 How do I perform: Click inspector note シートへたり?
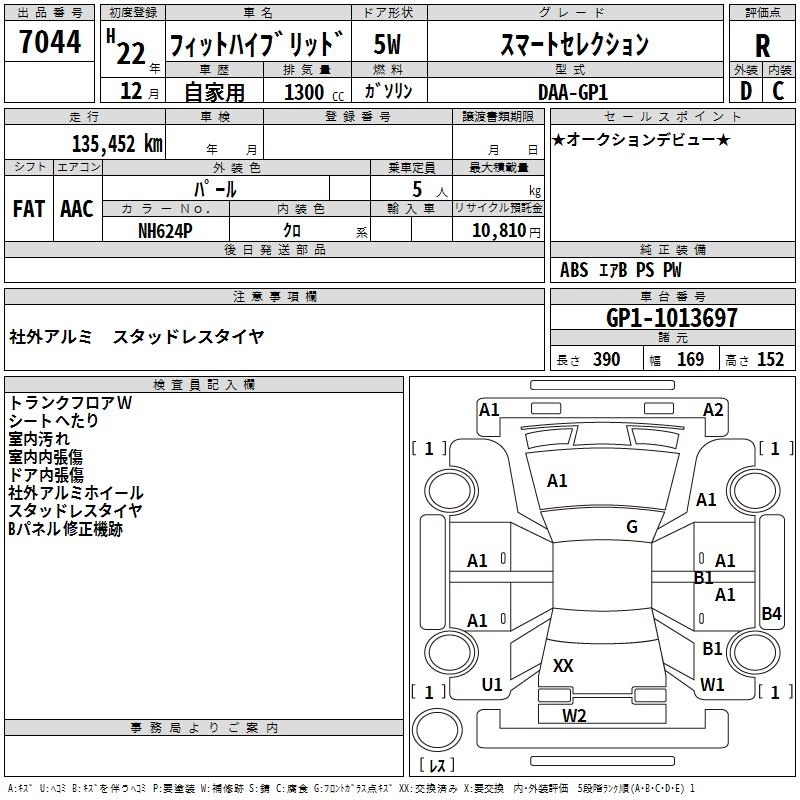point(53,421)
